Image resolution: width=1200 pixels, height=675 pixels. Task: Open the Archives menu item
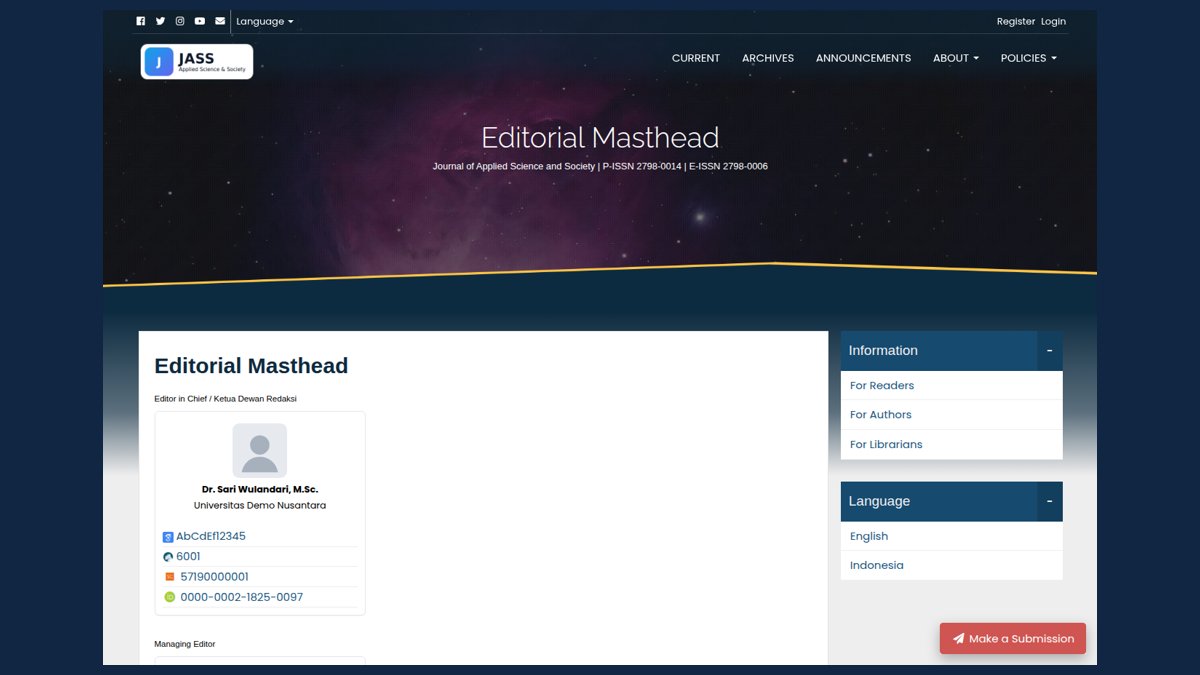[768, 58]
